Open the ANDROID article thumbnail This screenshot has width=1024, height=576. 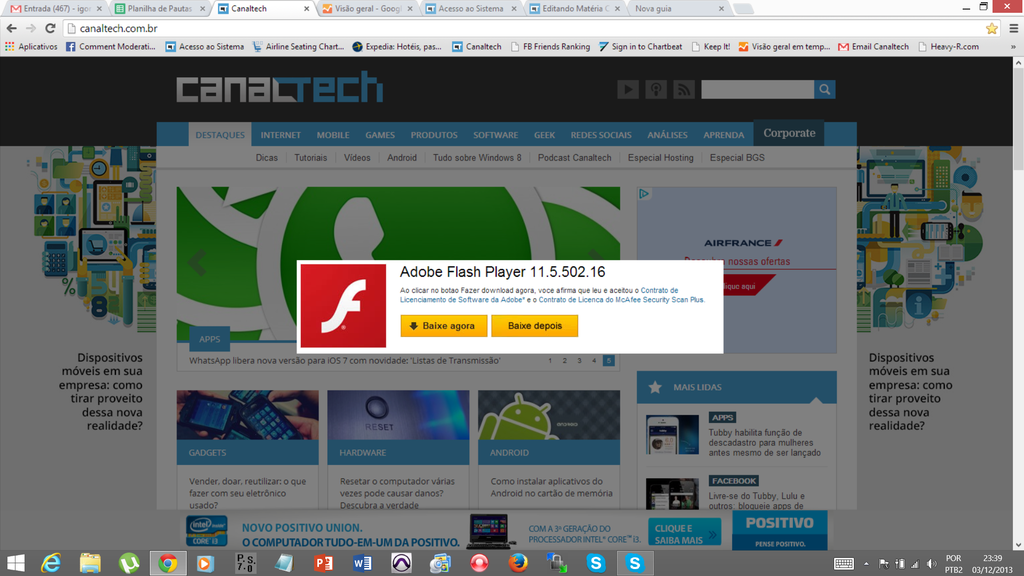point(549,415)
